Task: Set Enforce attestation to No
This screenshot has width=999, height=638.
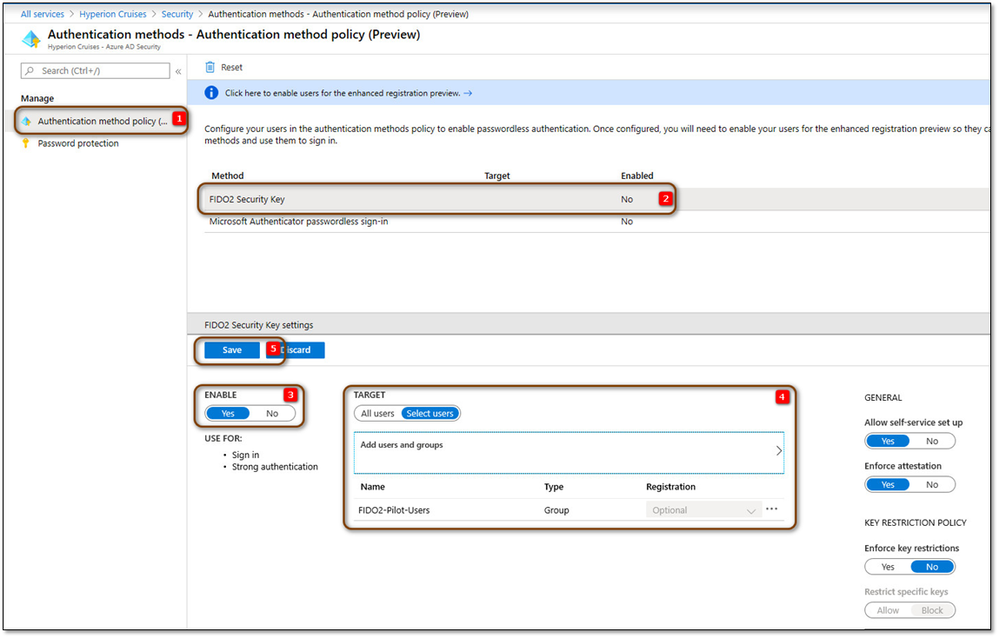Action: pos(932,485)
